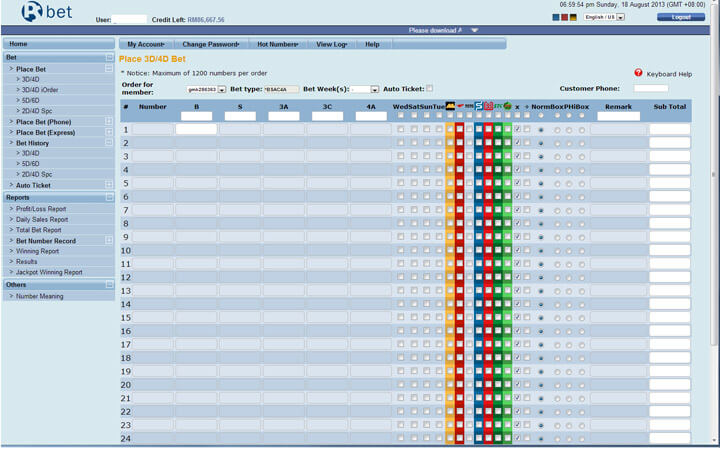
Task: Open the Hot Numbers menu
Action: coord(277,44)
